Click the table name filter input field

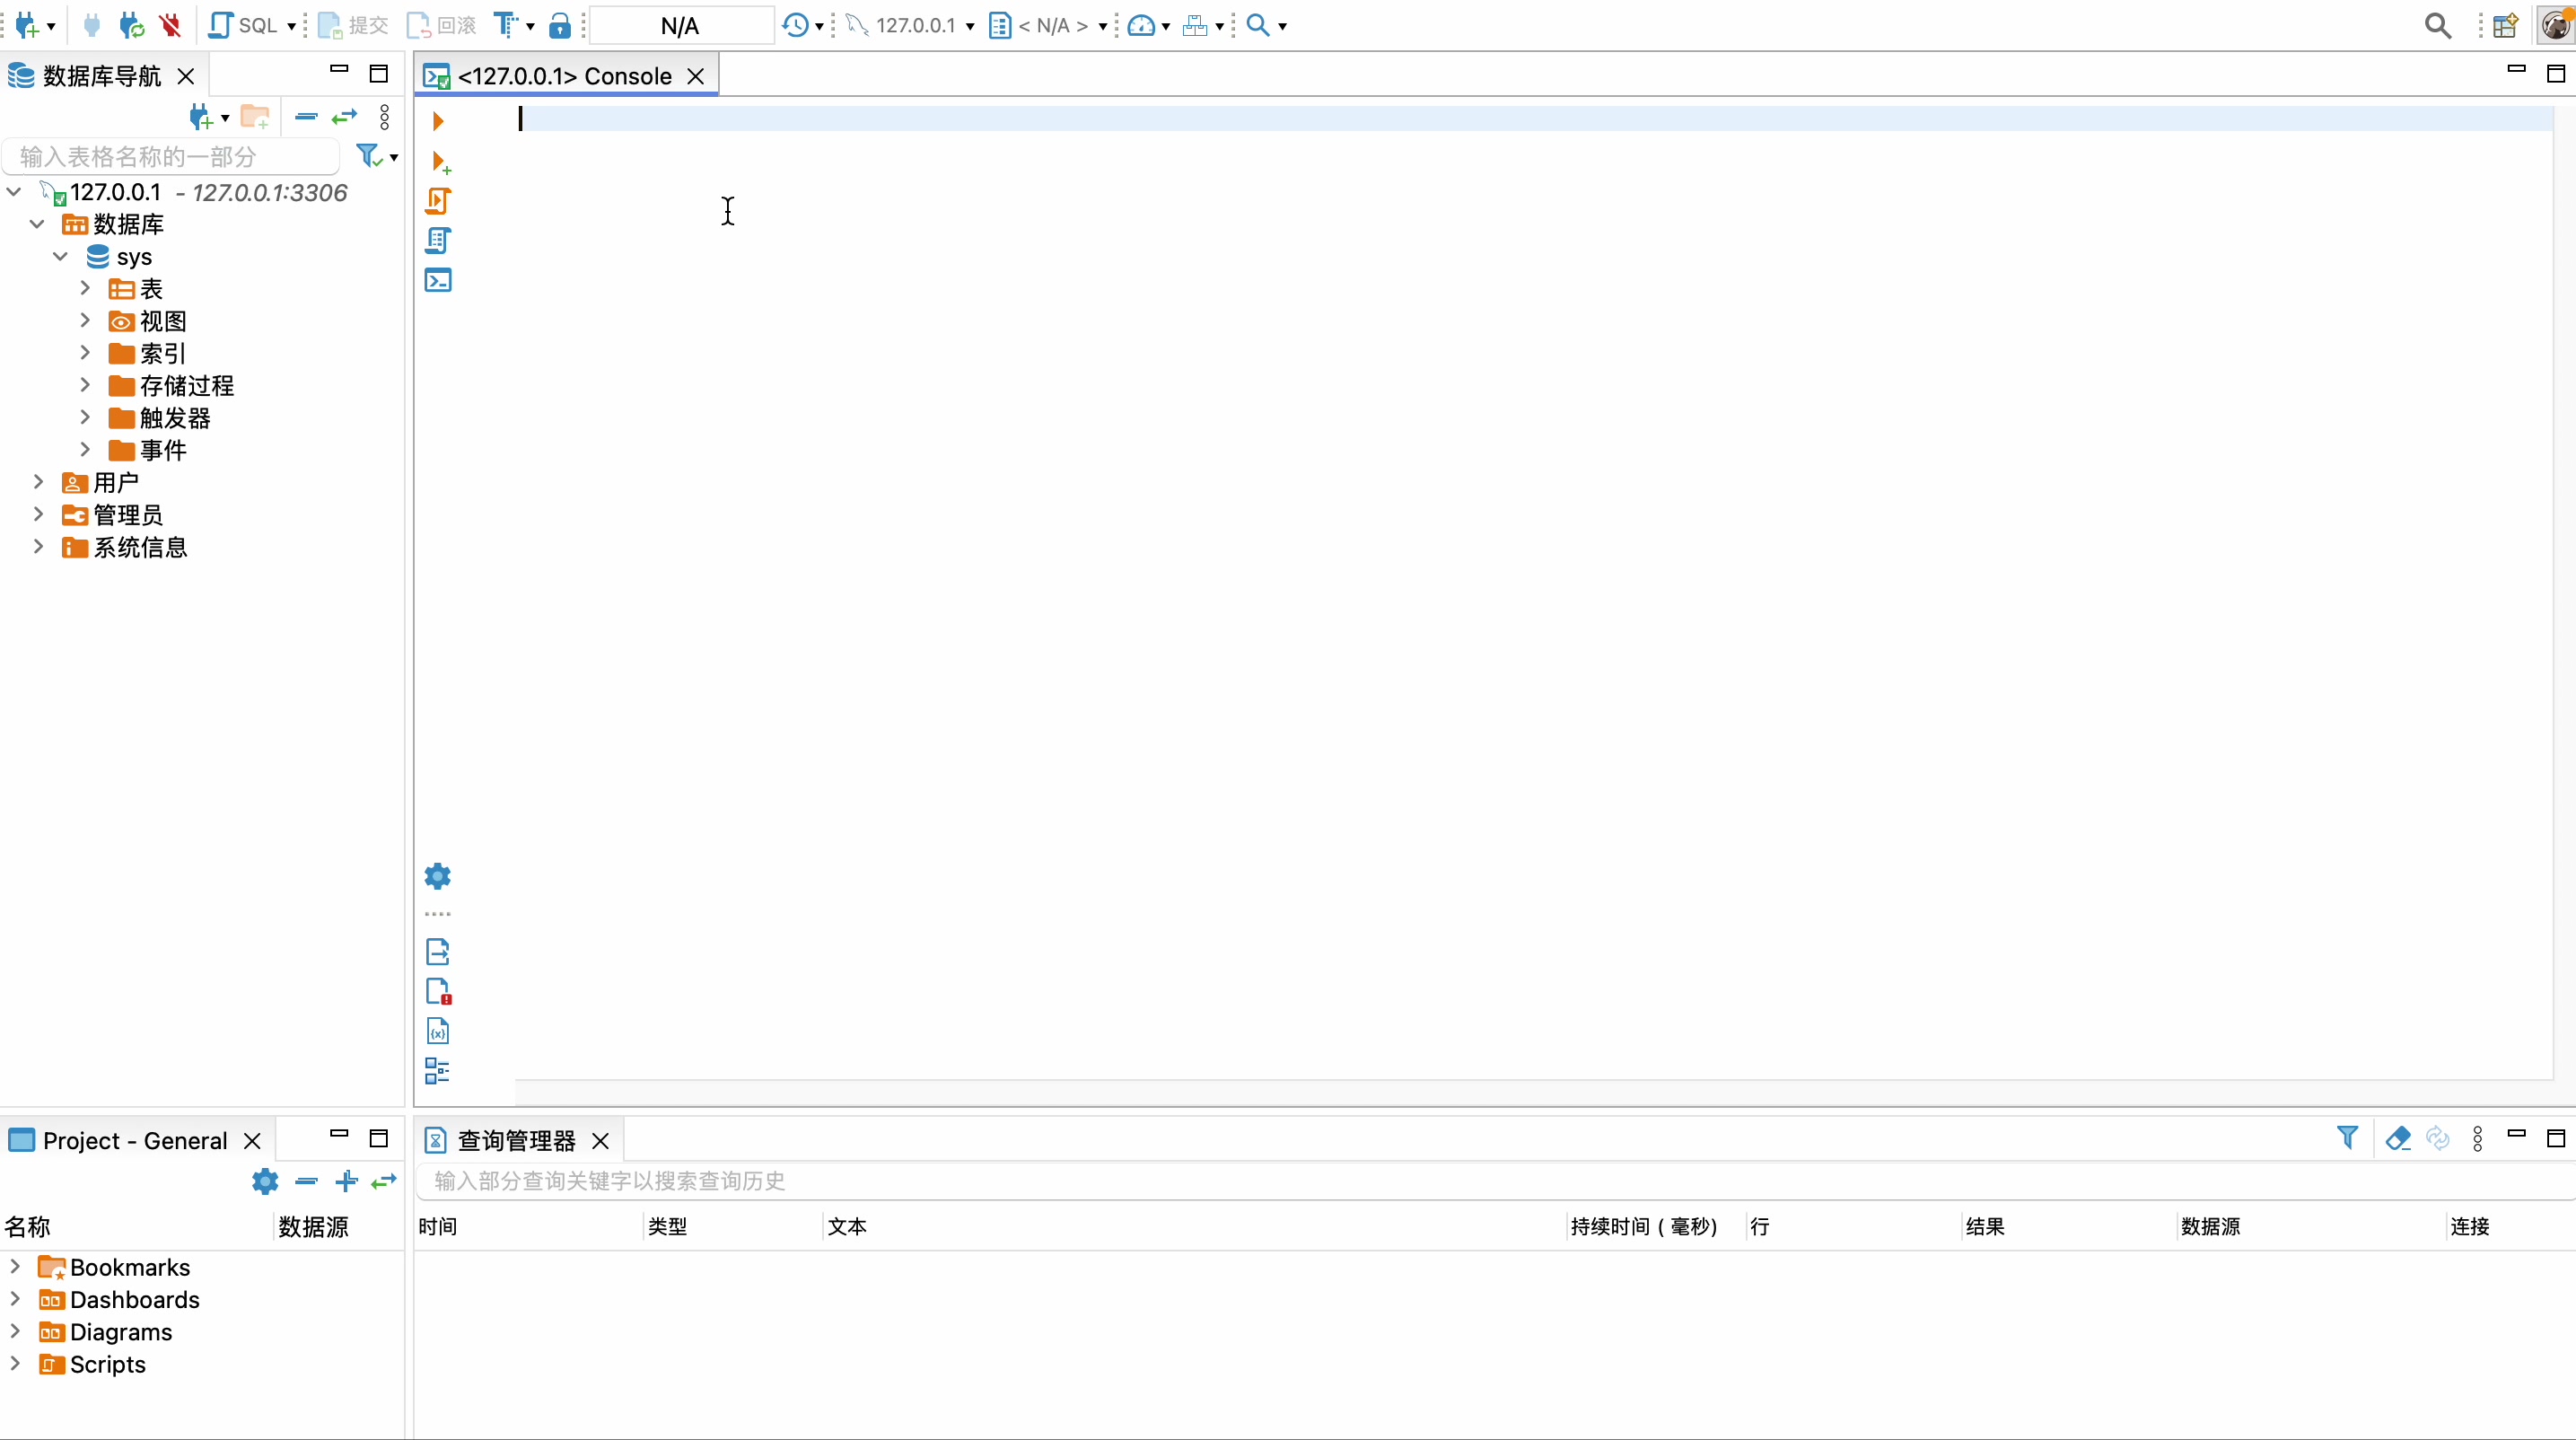coord(170,157)
